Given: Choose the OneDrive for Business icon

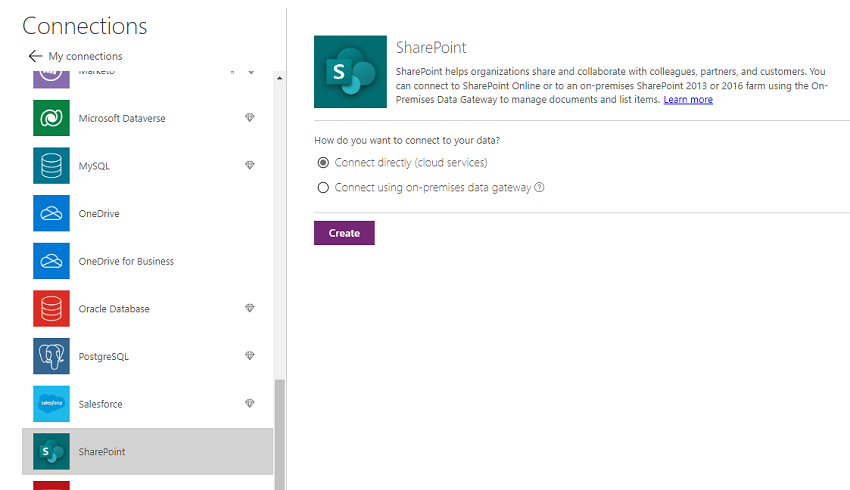Looking at the screenshot, I should (x=51, y=261).
